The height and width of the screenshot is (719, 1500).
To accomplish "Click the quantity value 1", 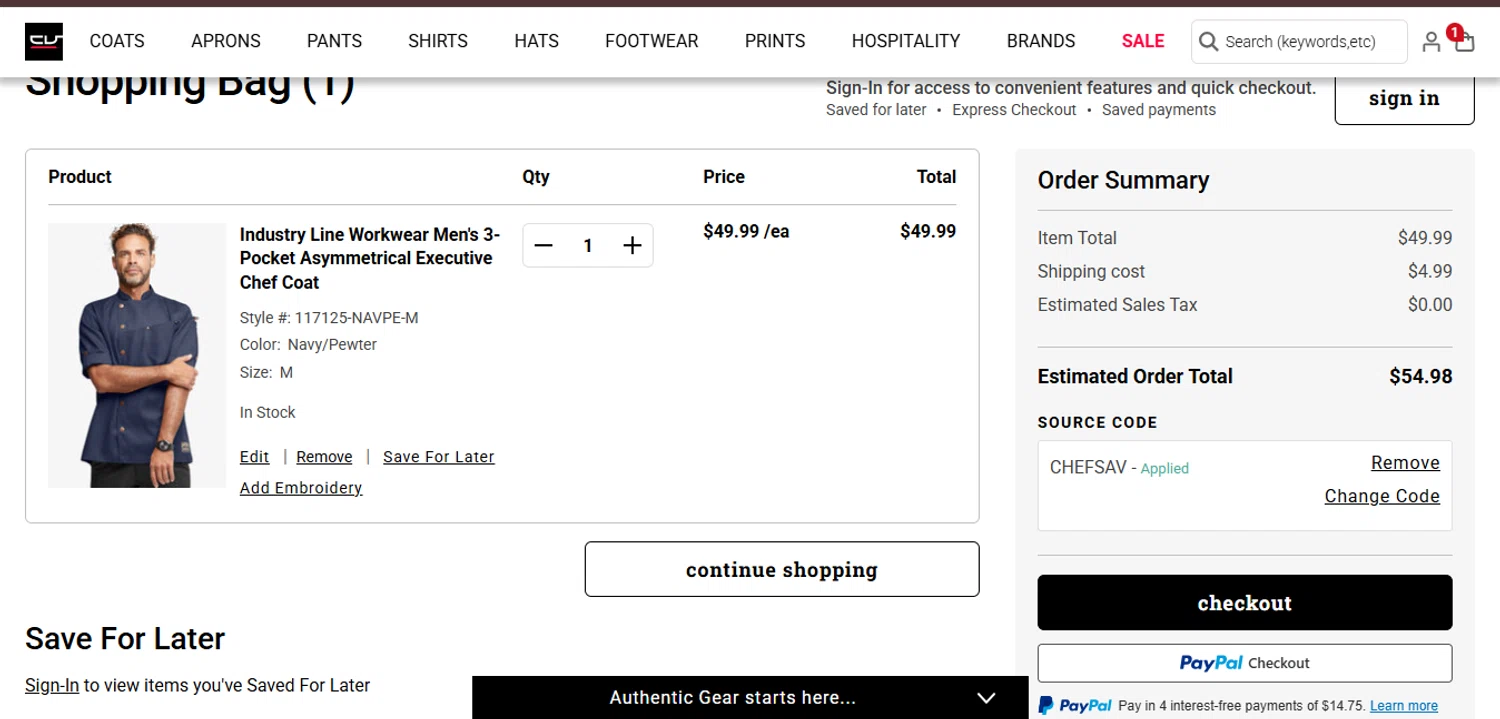I will [x=588, y=246].
